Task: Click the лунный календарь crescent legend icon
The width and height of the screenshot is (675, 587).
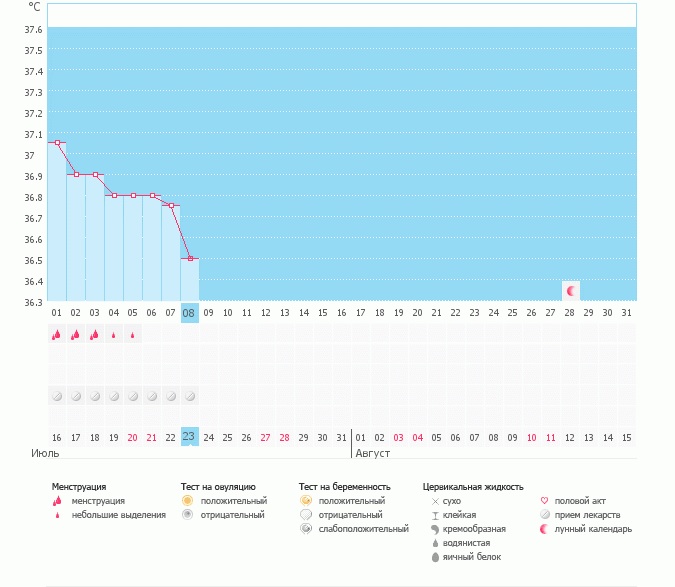Action: pos(544,528)
